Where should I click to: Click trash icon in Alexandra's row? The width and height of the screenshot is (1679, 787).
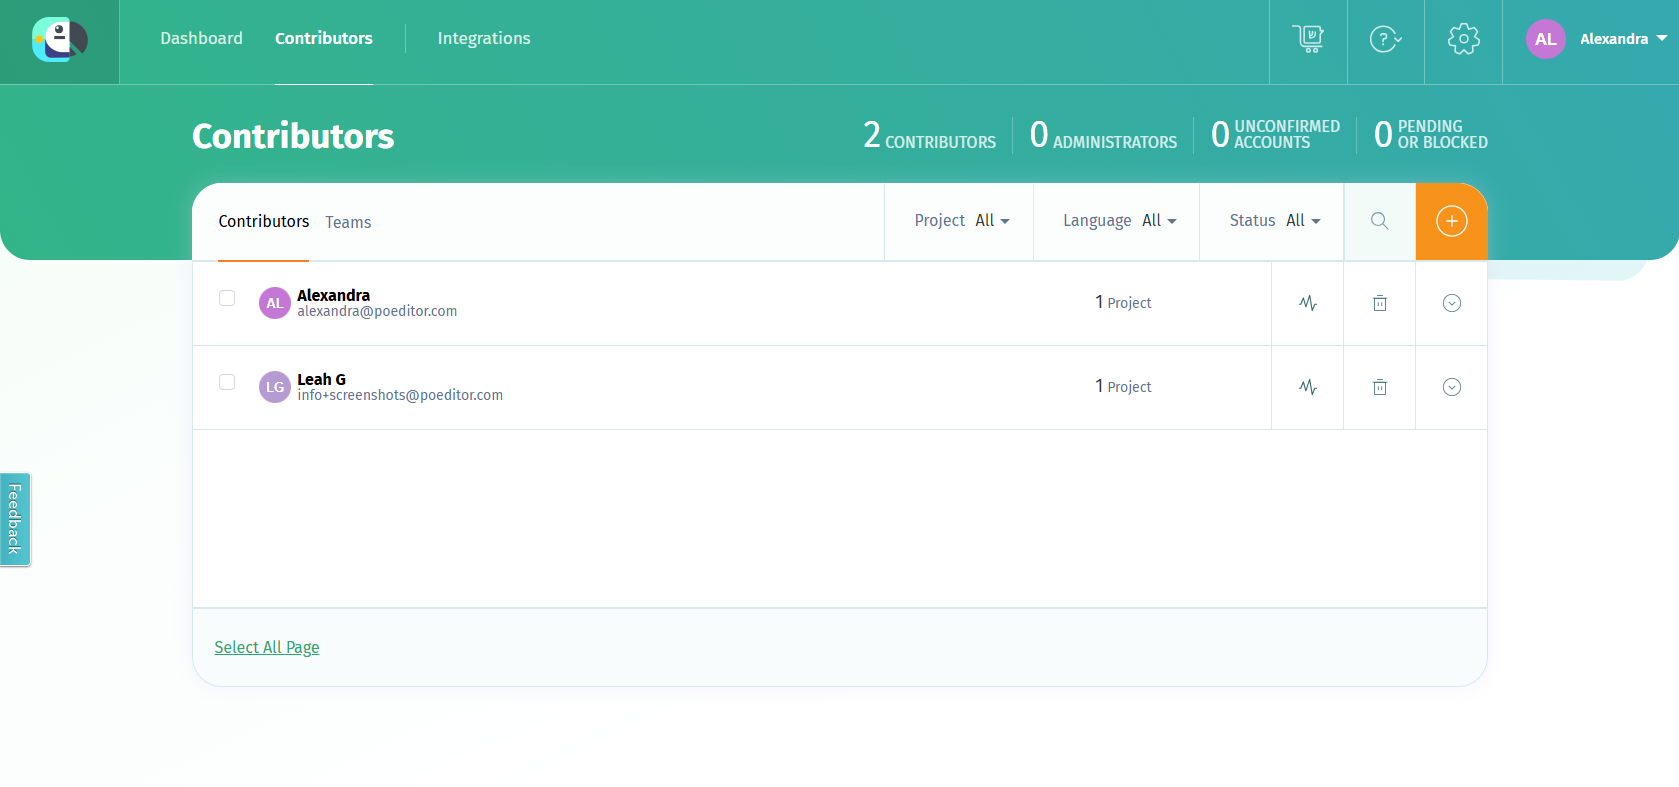pyautogui.click(x=1379, y=303)
